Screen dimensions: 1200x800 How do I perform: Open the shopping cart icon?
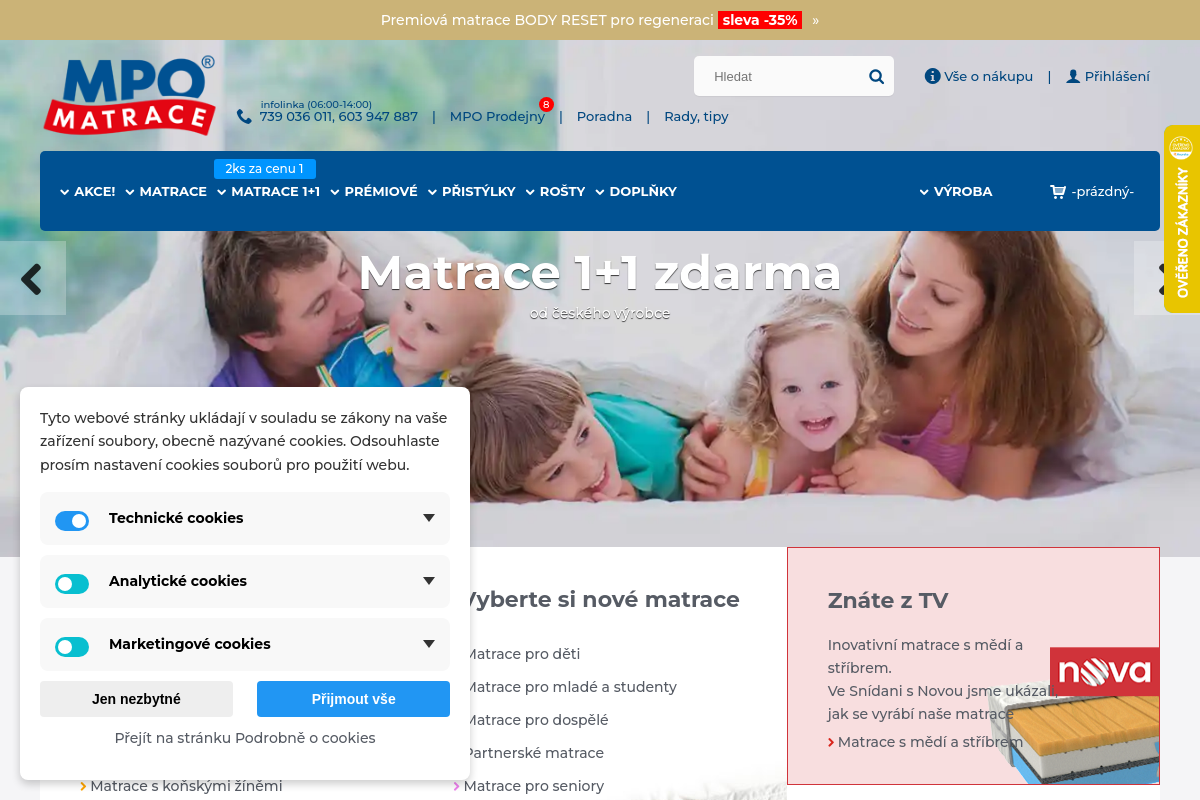(1057, 192)
